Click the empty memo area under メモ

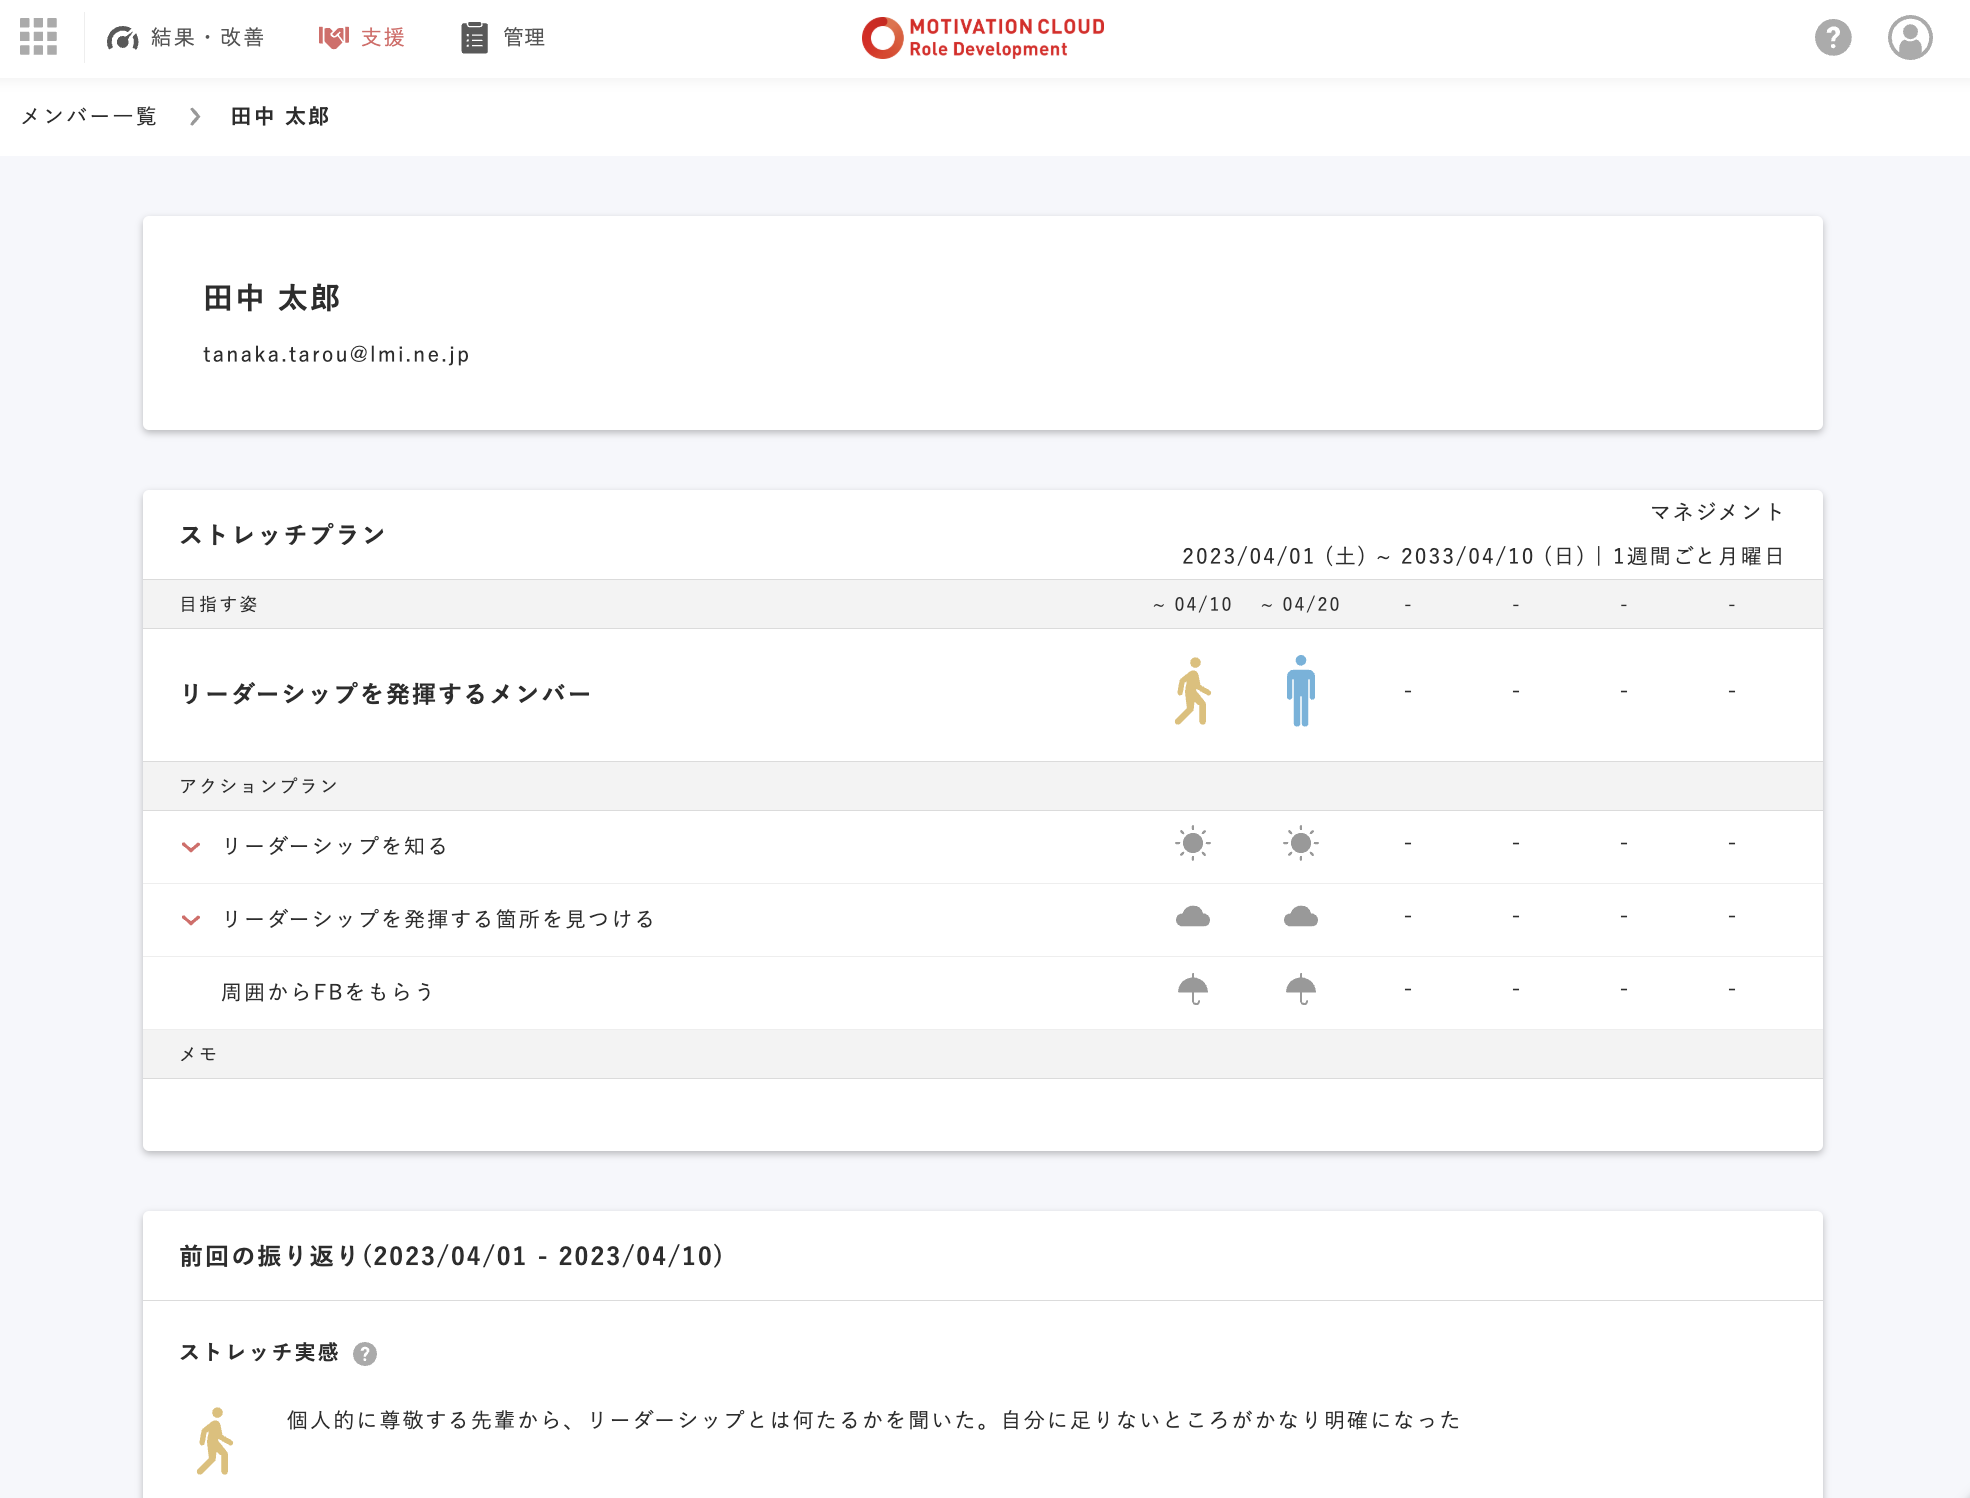coord(983,1115)
